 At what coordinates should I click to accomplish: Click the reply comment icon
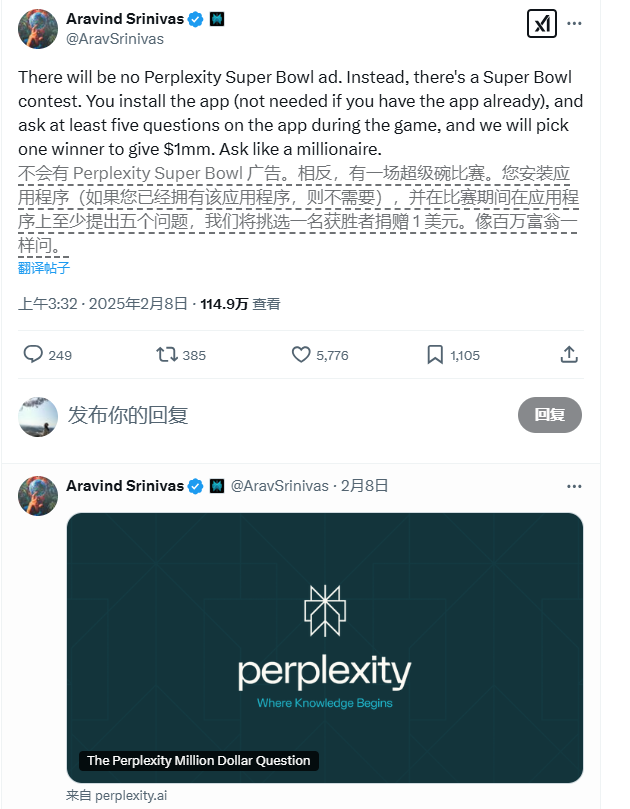[33, 354]
